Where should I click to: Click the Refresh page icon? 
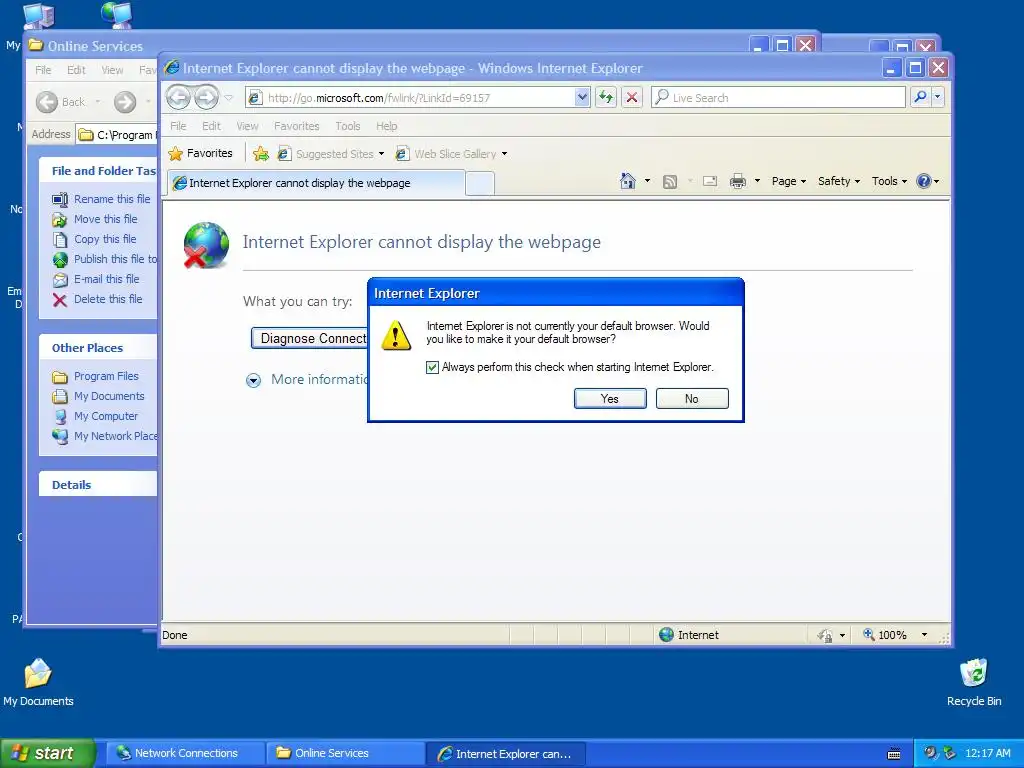tap(606, 97)
